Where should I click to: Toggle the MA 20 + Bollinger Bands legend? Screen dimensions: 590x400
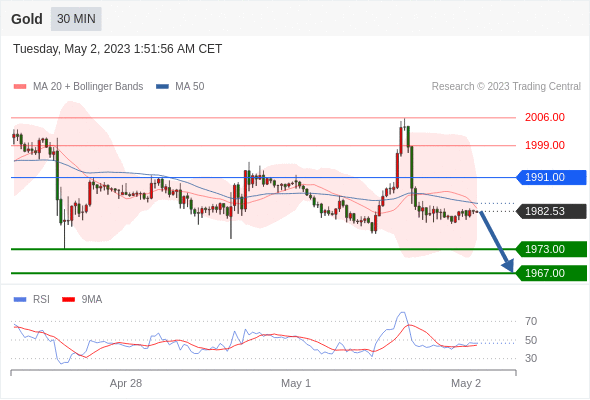tap(78, 87)
